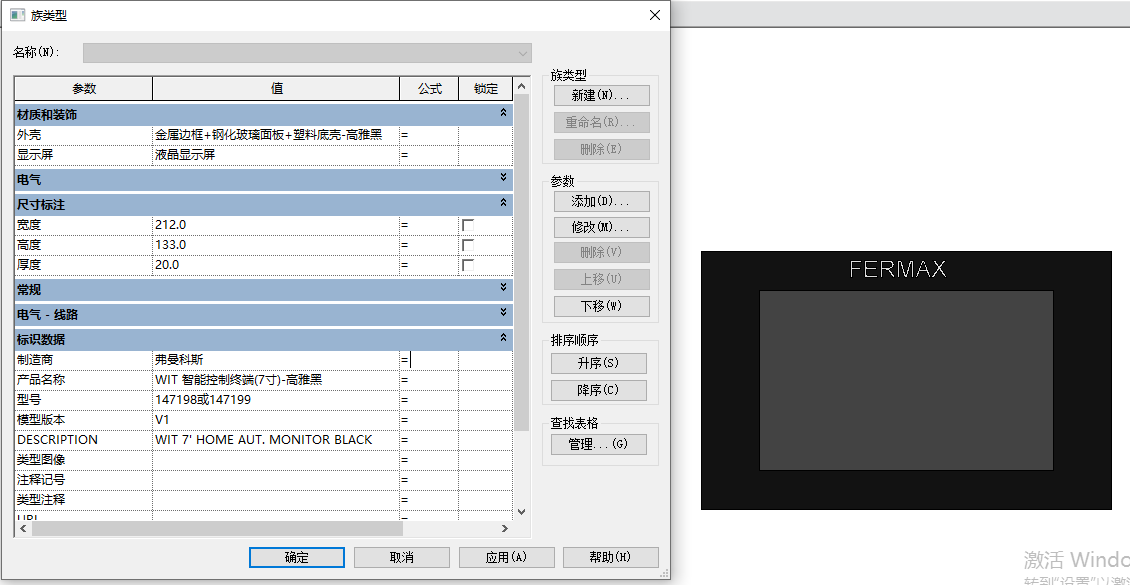Image resolution: width=1130 pixels, height=585 pixels.
Task: Sort parameters with 降序(C)
Action: [598, 390]
